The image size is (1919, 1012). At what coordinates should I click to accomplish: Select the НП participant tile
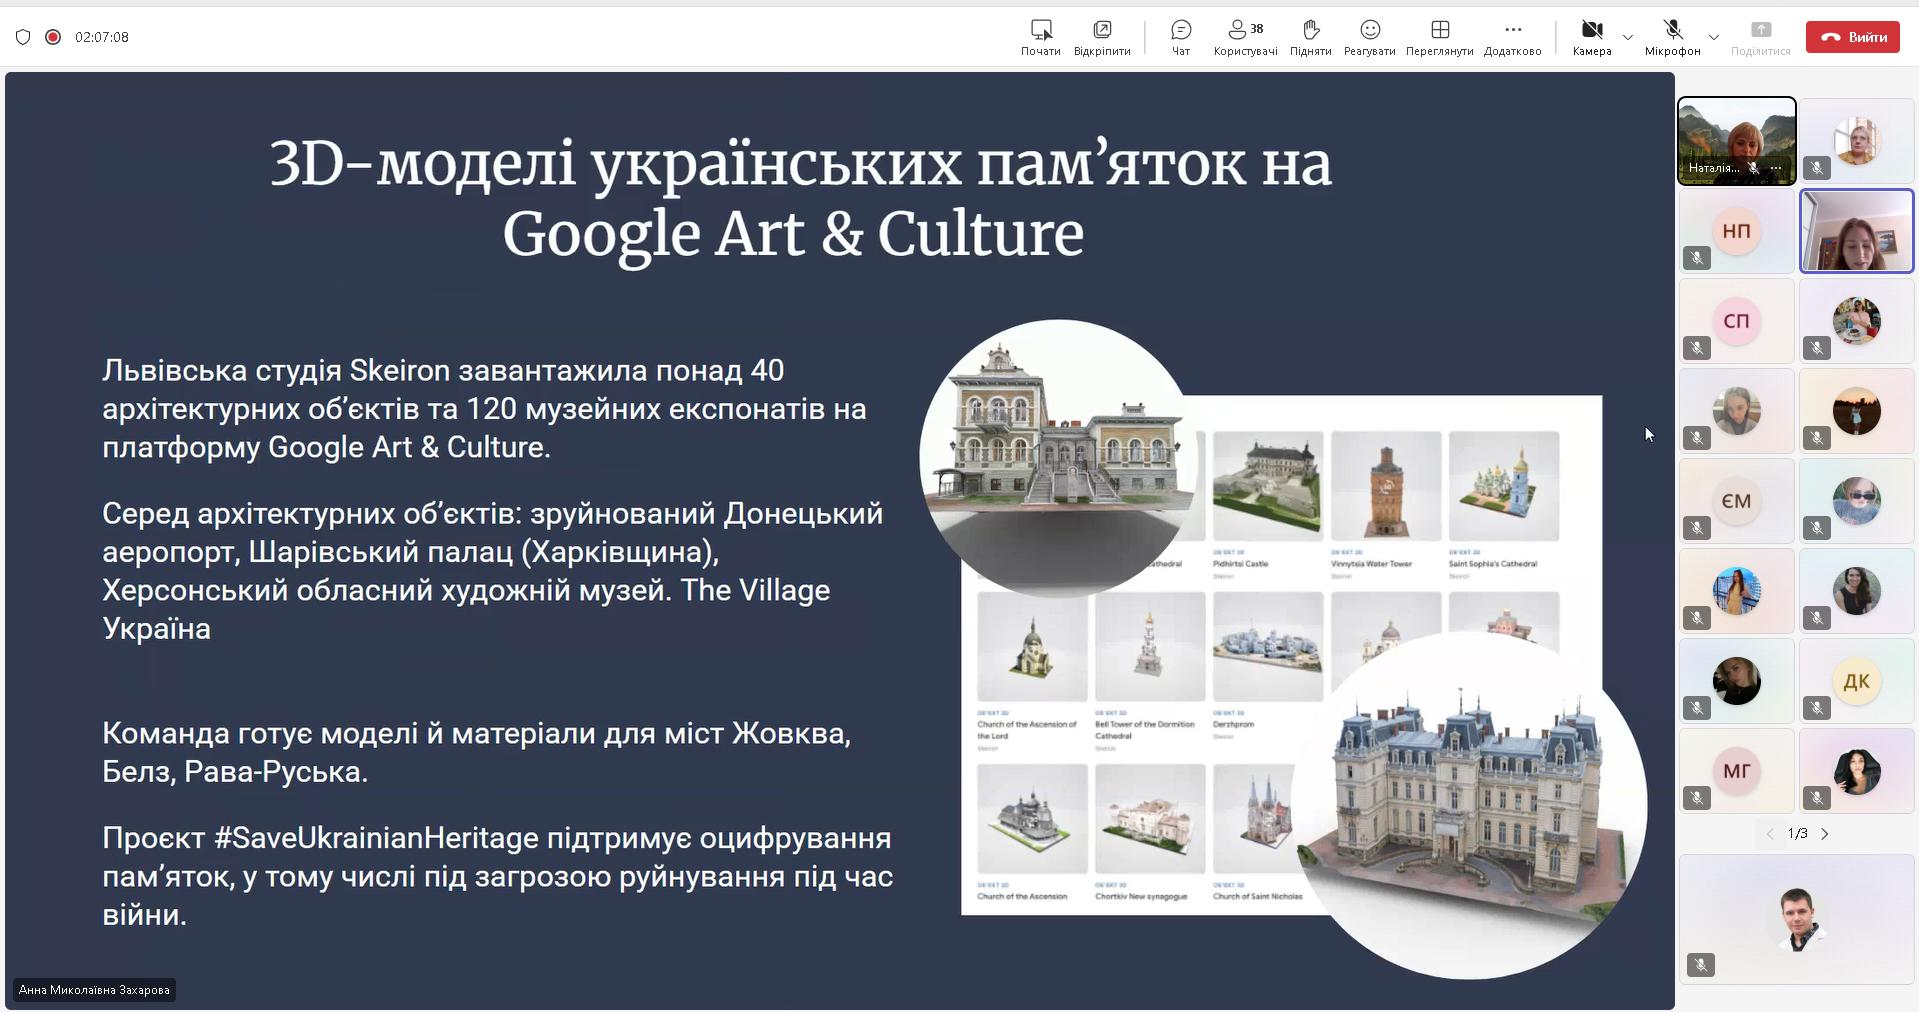pyautogui.click(x=1736, y=231)
